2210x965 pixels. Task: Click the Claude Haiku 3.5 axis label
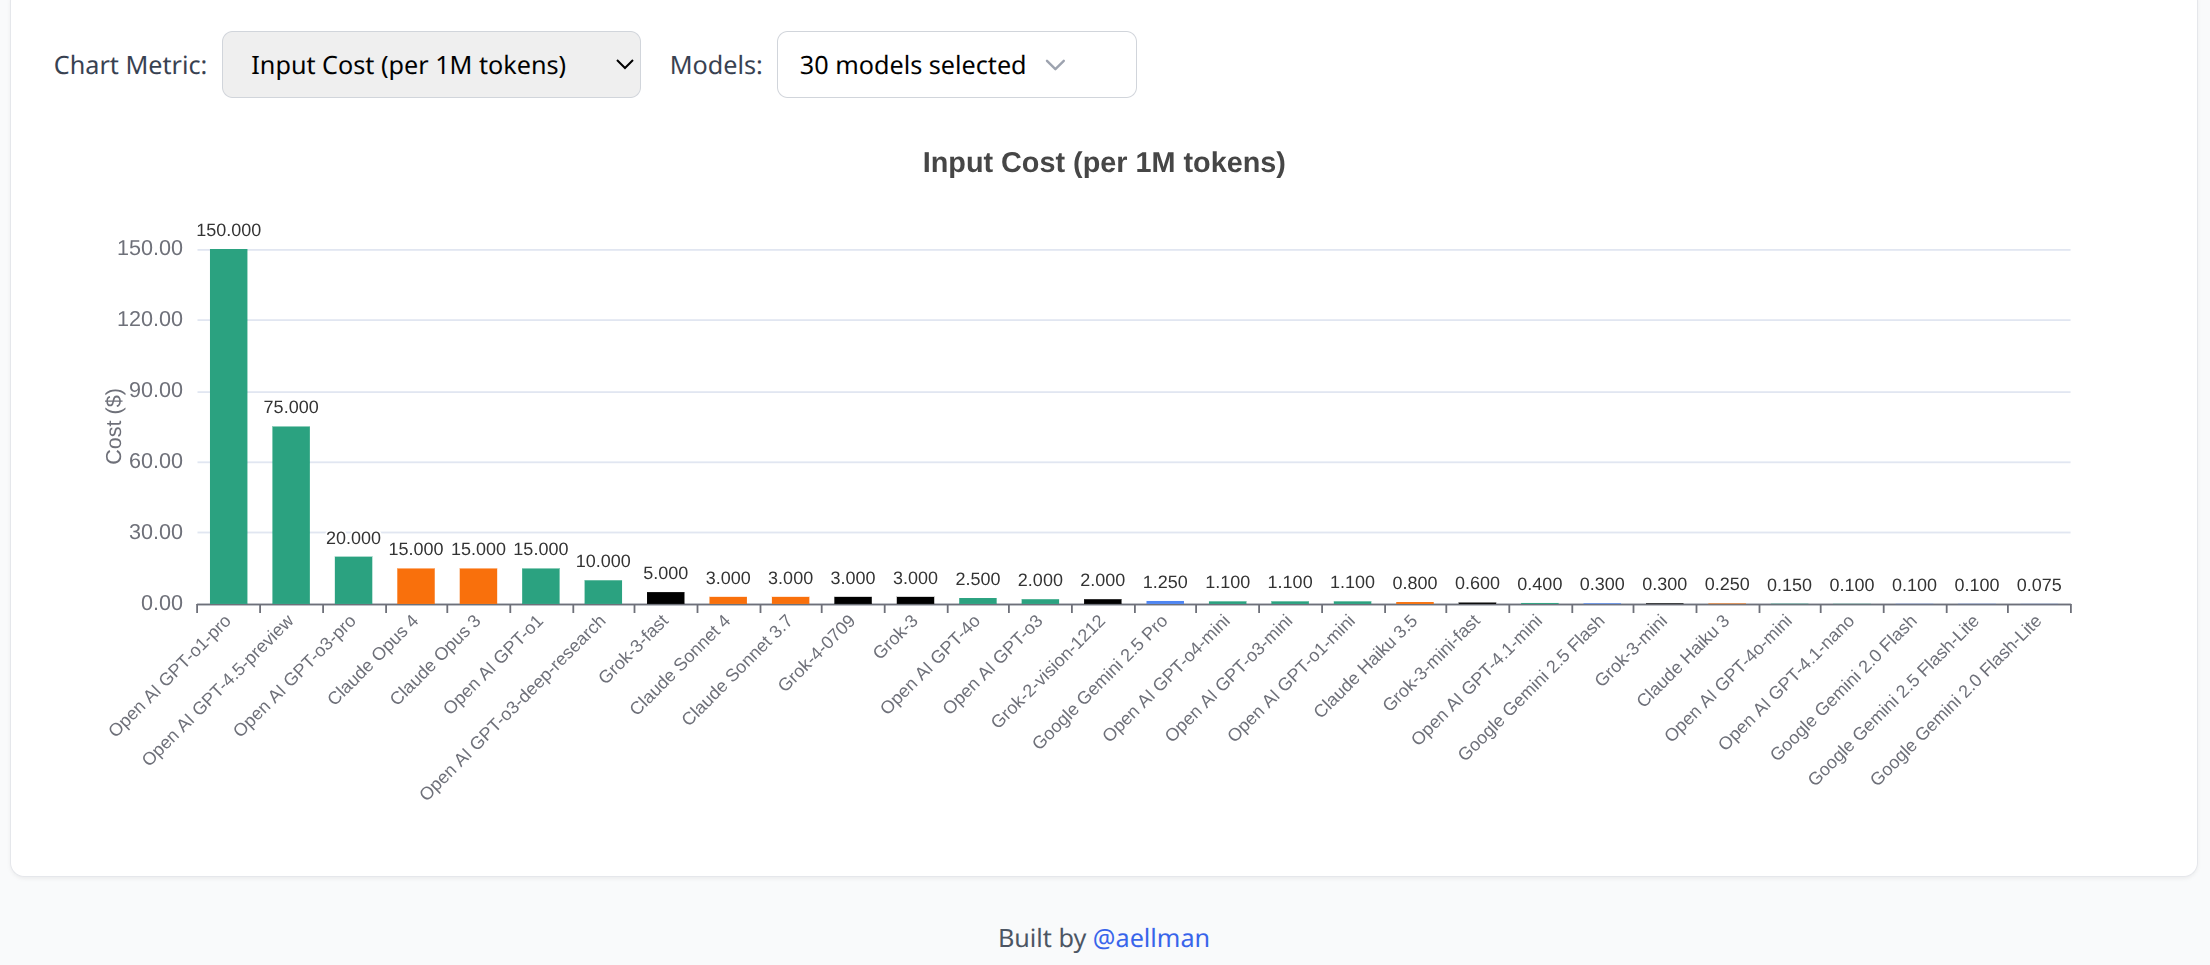pos(1366,666)
